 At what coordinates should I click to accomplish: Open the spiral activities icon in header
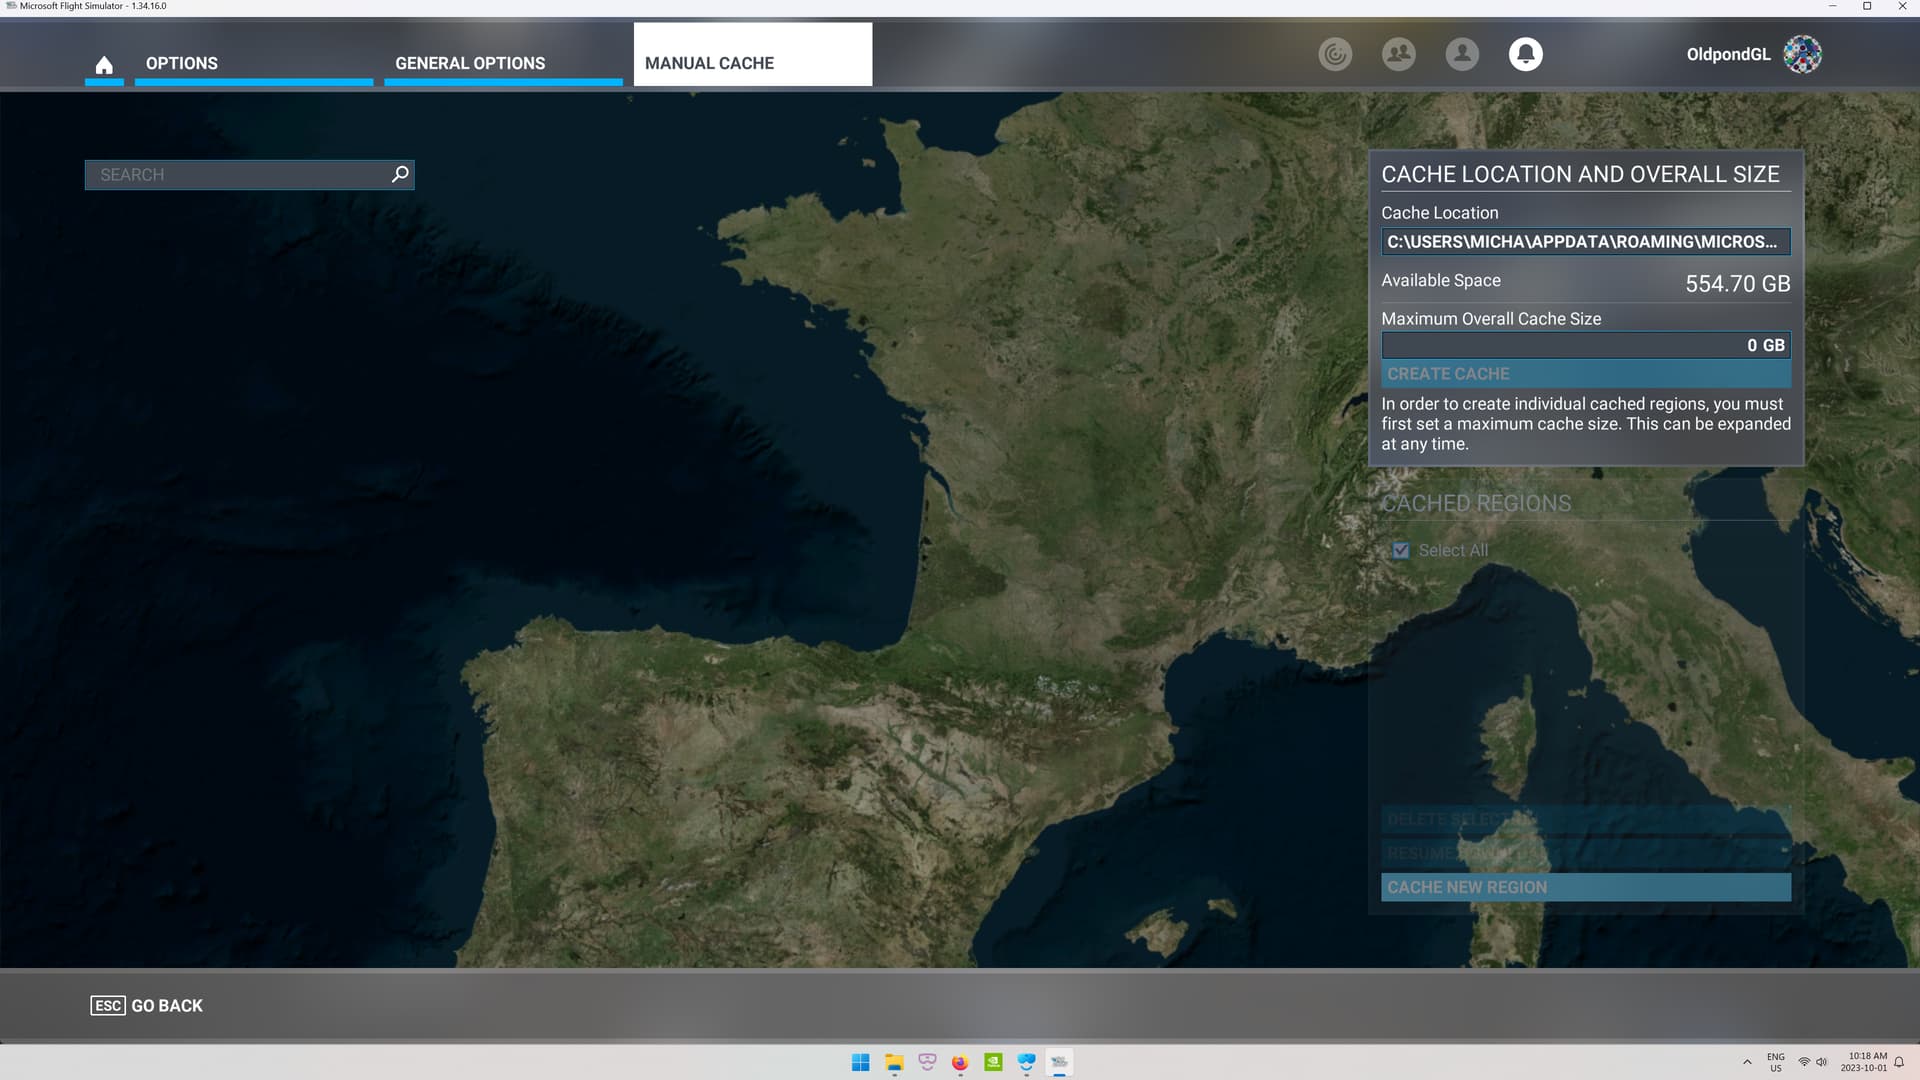tap(1335, 54)
